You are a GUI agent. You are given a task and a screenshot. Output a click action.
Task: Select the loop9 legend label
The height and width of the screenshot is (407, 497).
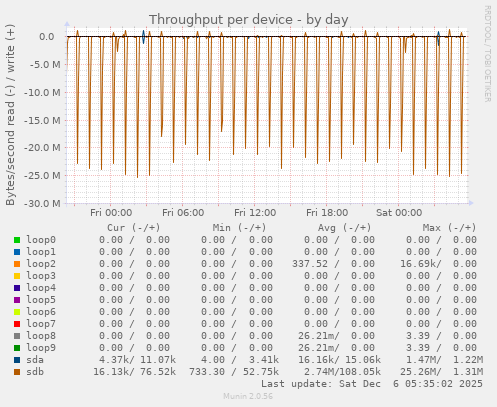tap(41, 348)
